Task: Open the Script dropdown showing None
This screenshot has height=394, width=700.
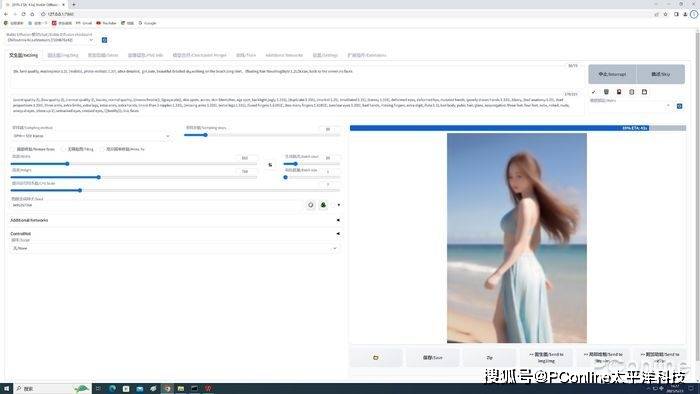Action: (x=174, y=248)
